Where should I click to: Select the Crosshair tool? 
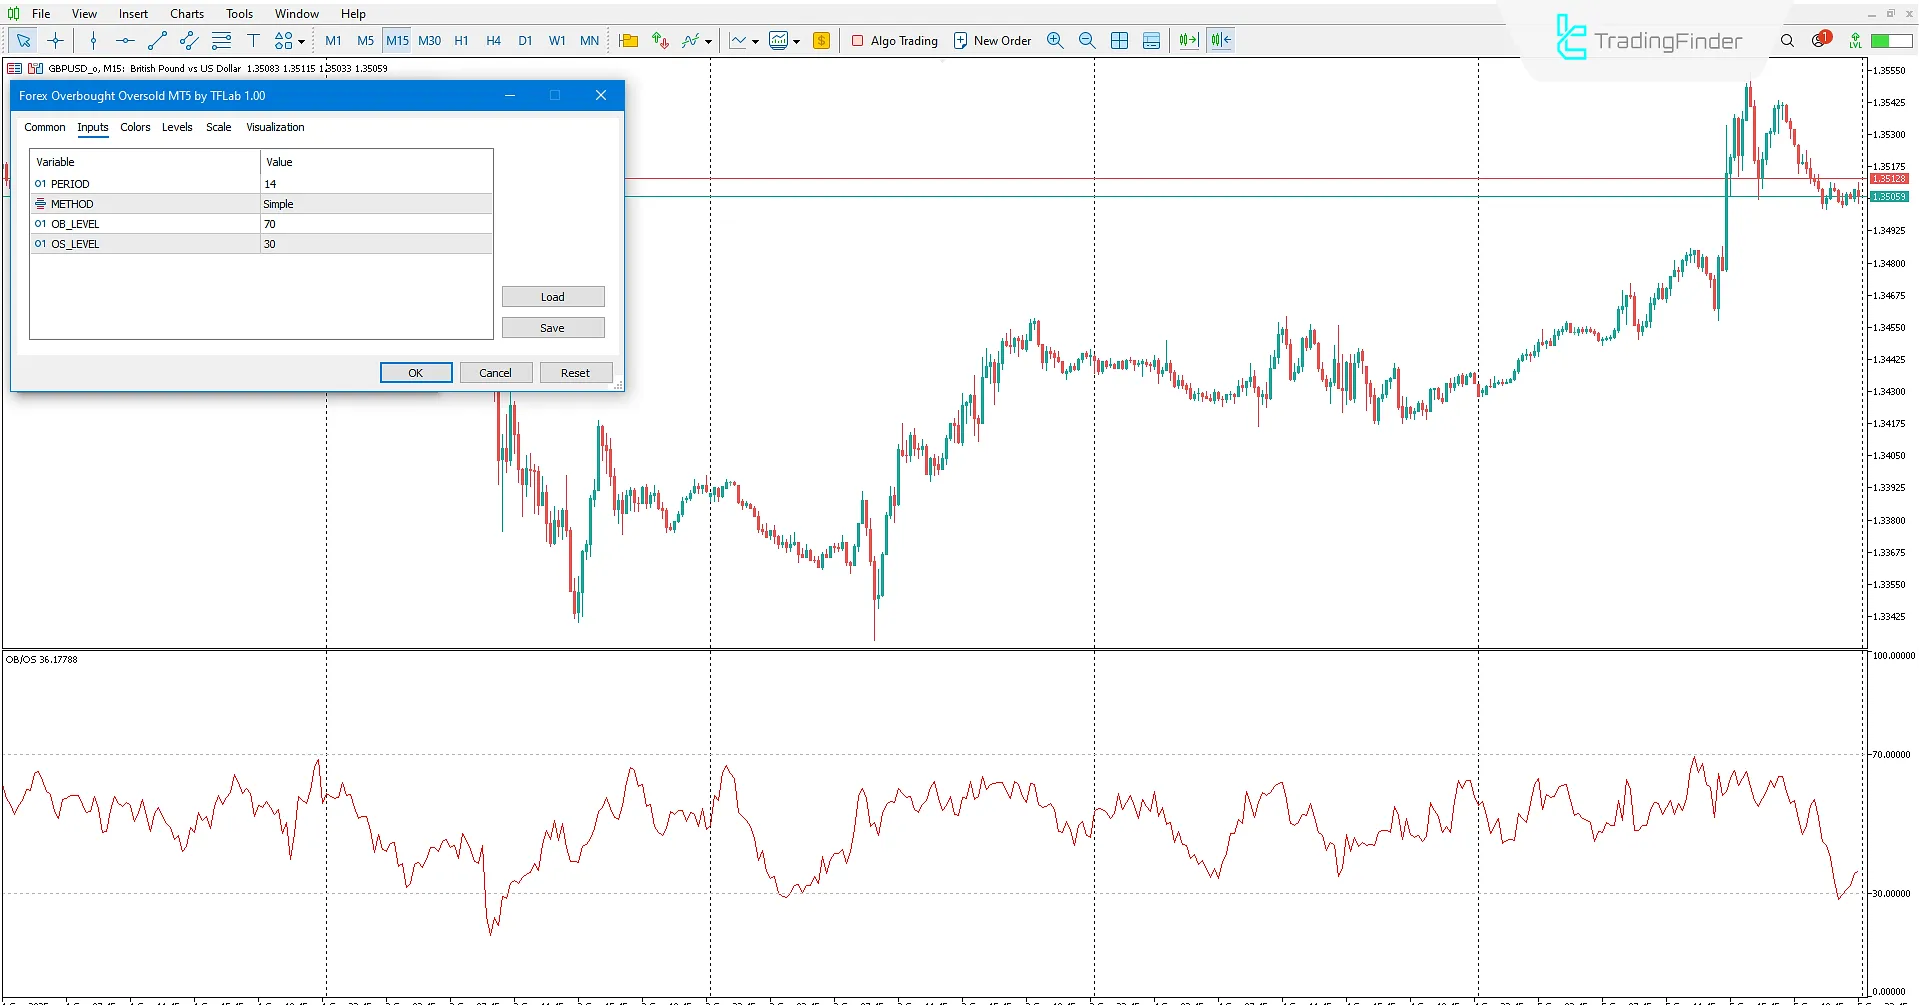[x=55, y=41]
